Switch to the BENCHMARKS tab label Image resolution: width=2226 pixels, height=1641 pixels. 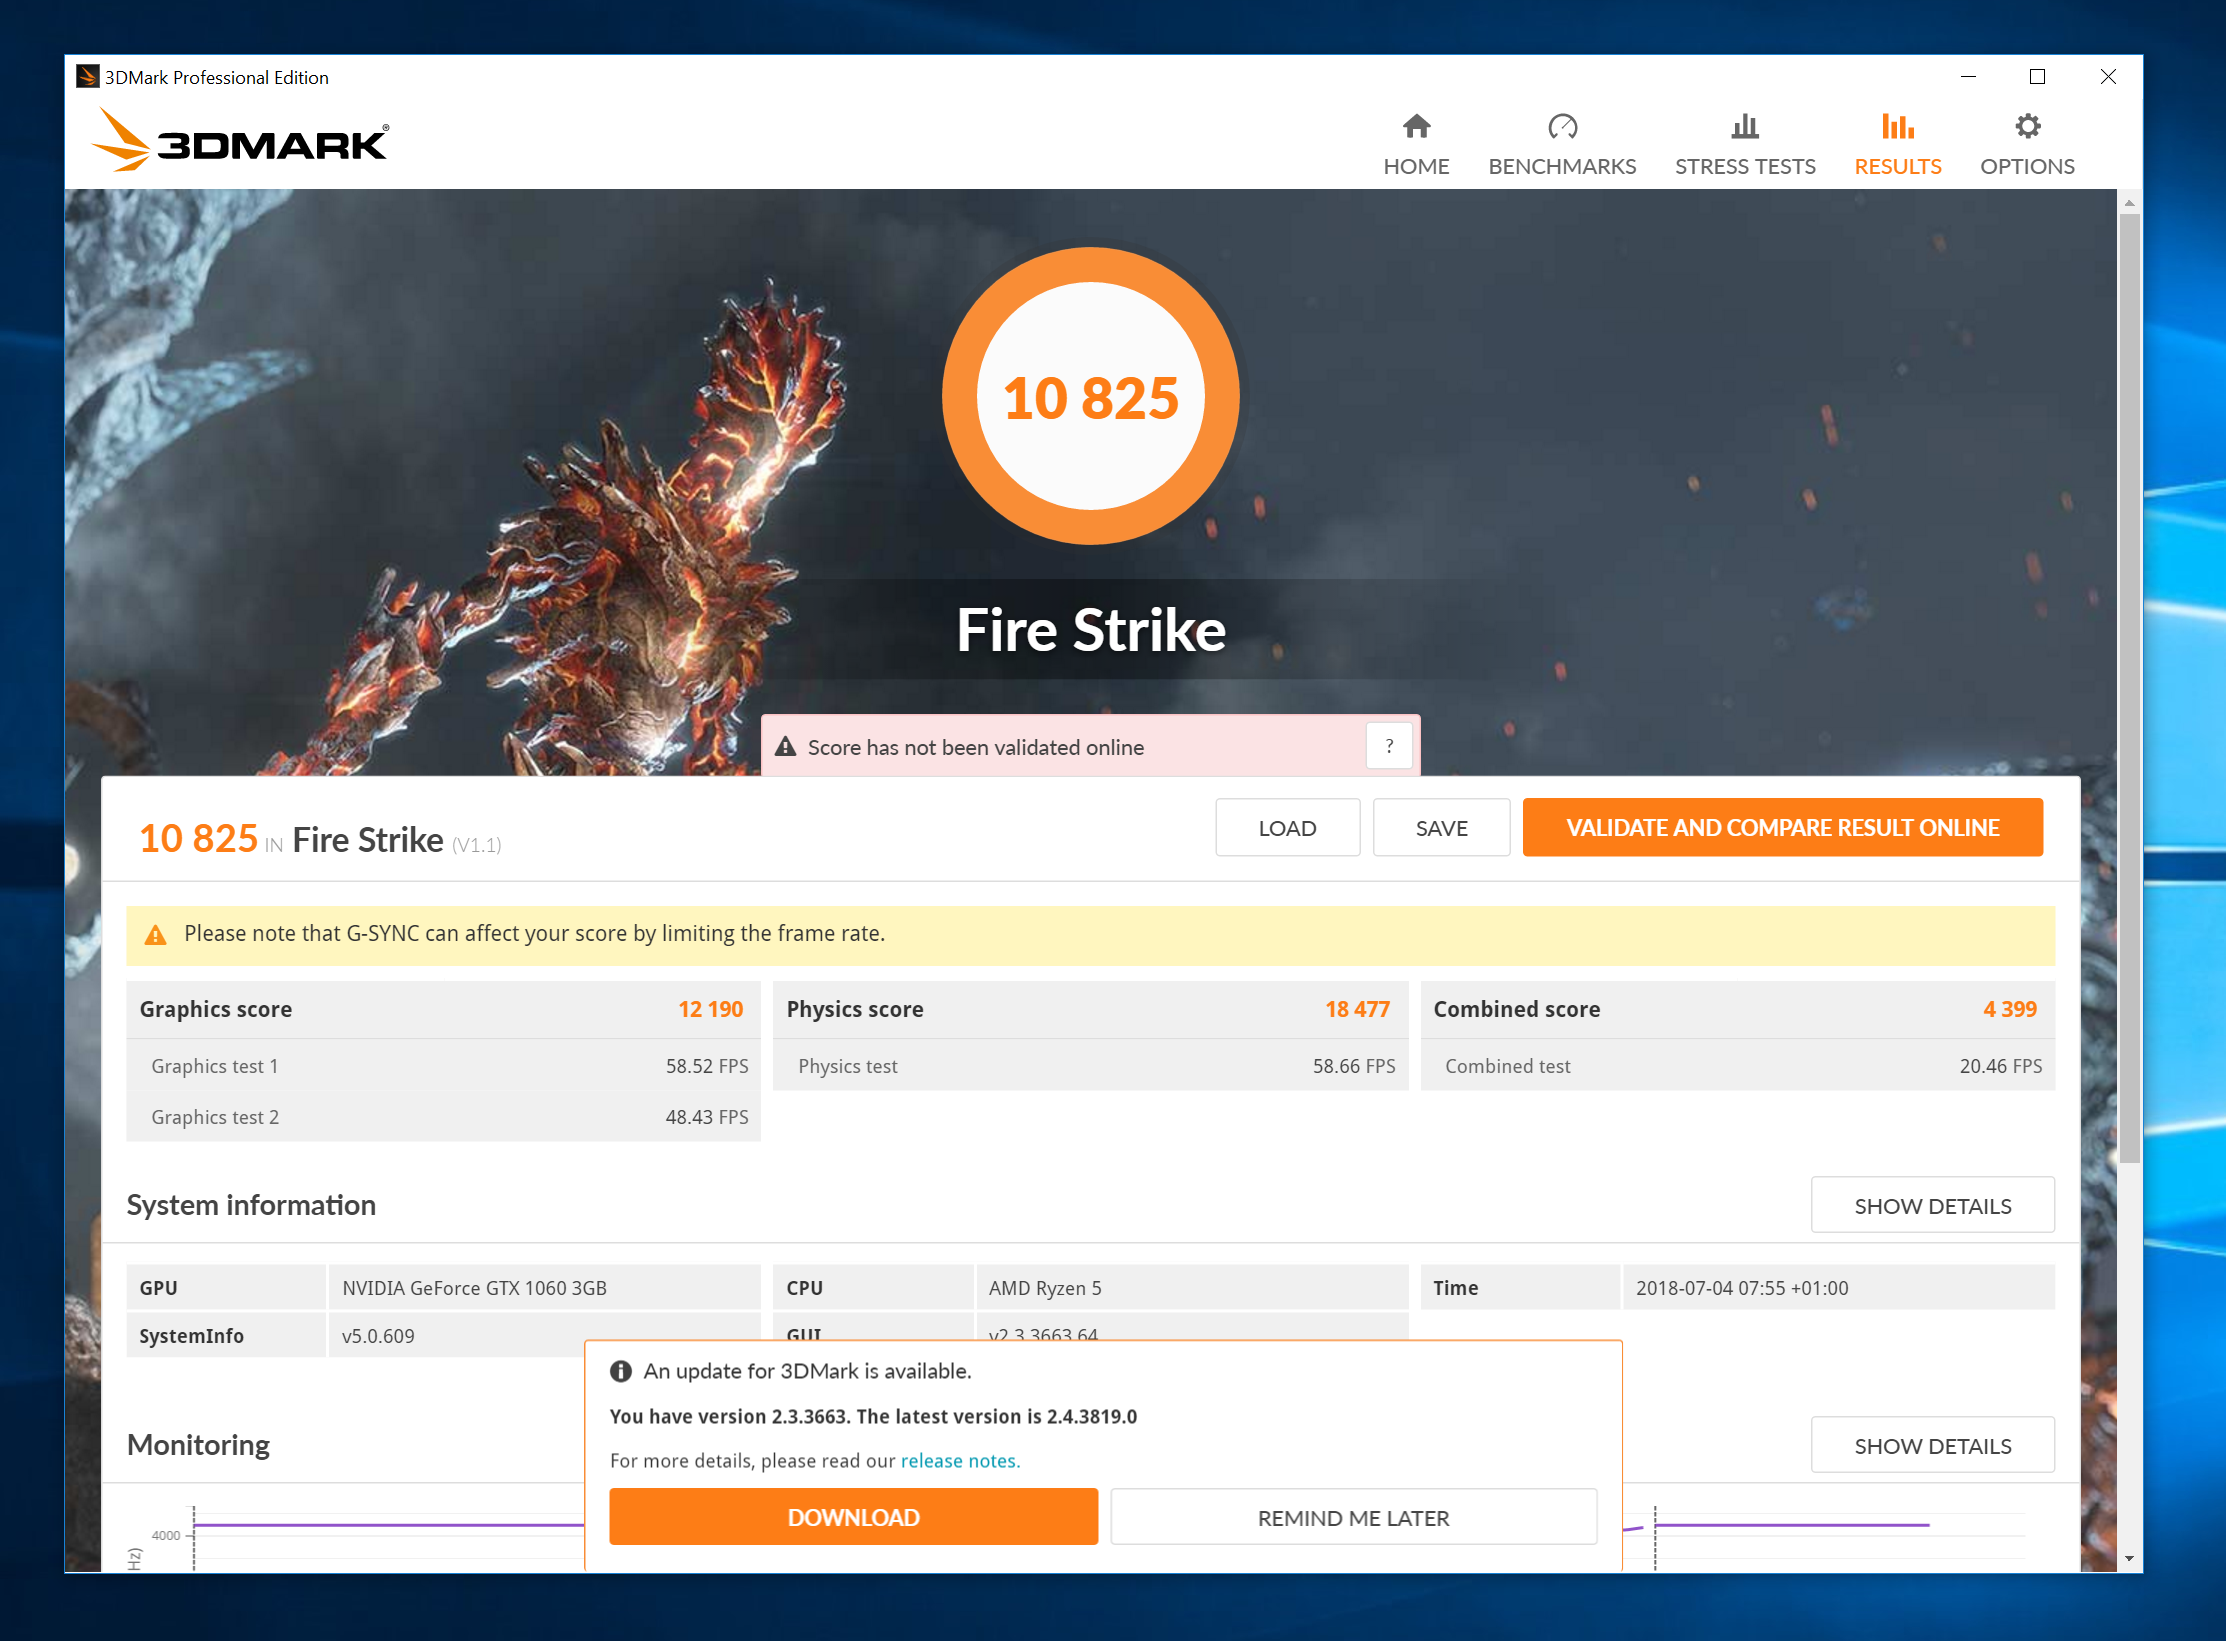click(x=1562, y=167)
